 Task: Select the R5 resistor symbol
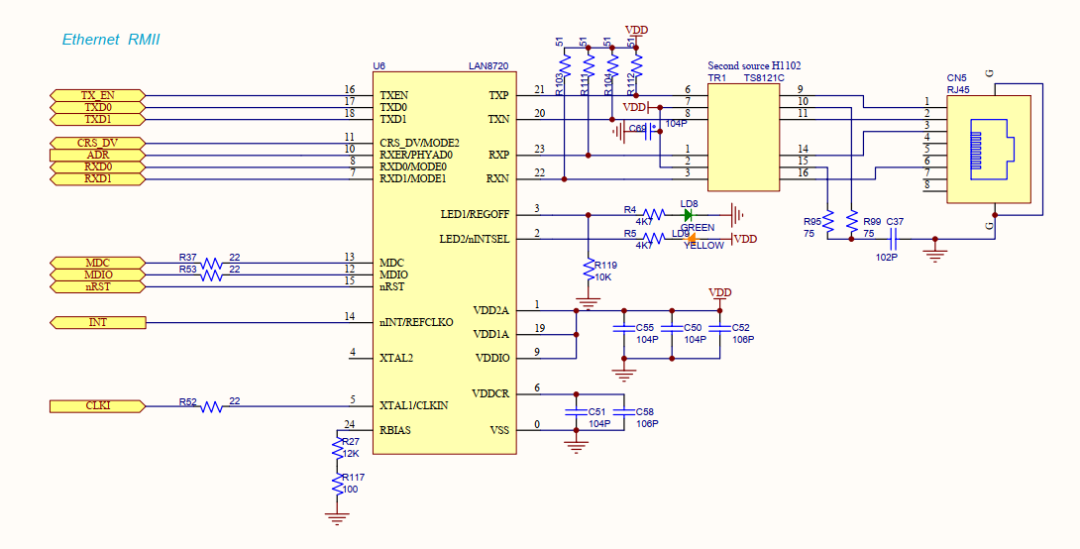point(653,239)
